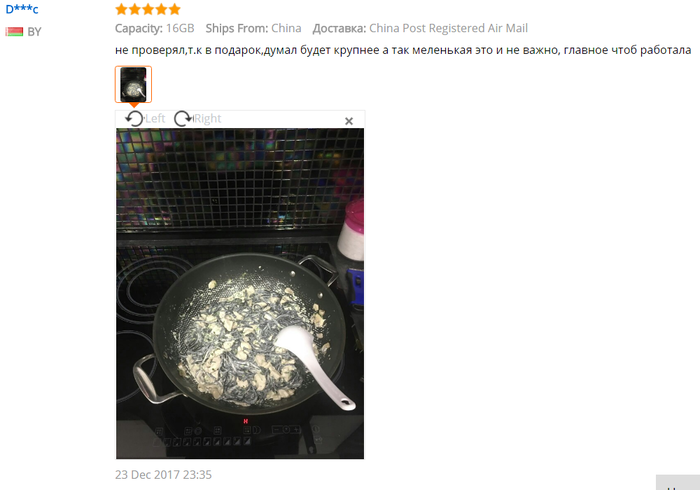Image resolution: width=700 pixels, height=490 pixels.
Task: Click the Capacity 16GB attribute
Action: click(154, 28)
